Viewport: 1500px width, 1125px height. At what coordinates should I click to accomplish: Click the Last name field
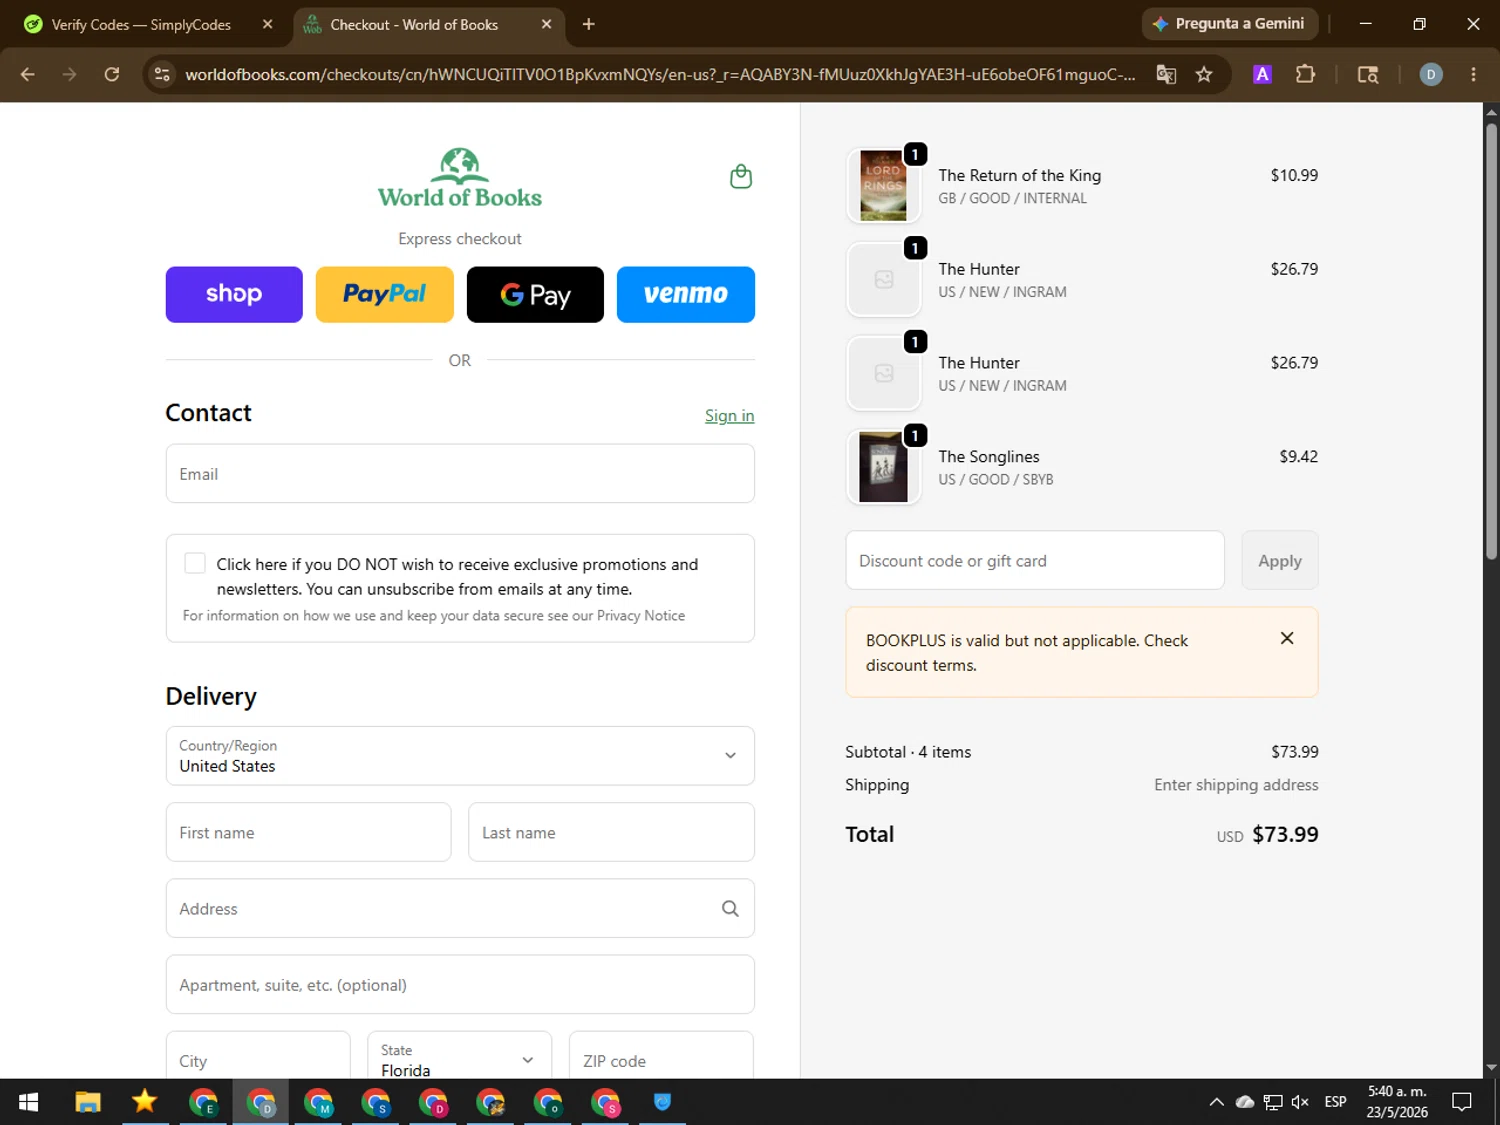pos(611,832)
